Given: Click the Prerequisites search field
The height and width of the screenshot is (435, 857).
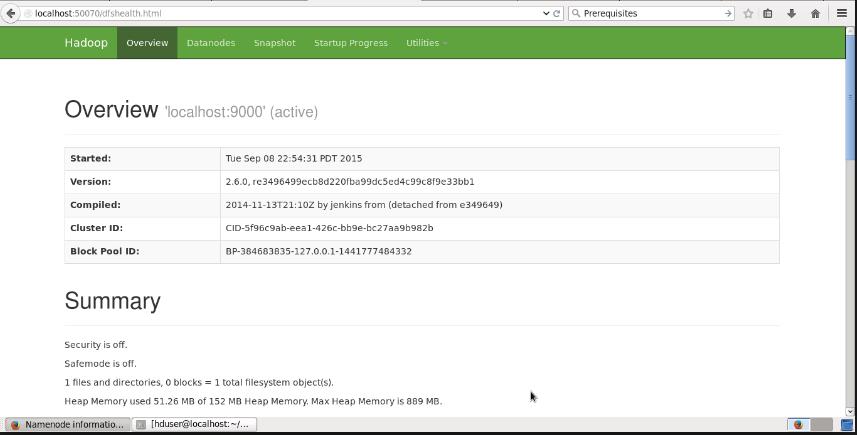Looking at the screenshot, I should pos(653,13).
